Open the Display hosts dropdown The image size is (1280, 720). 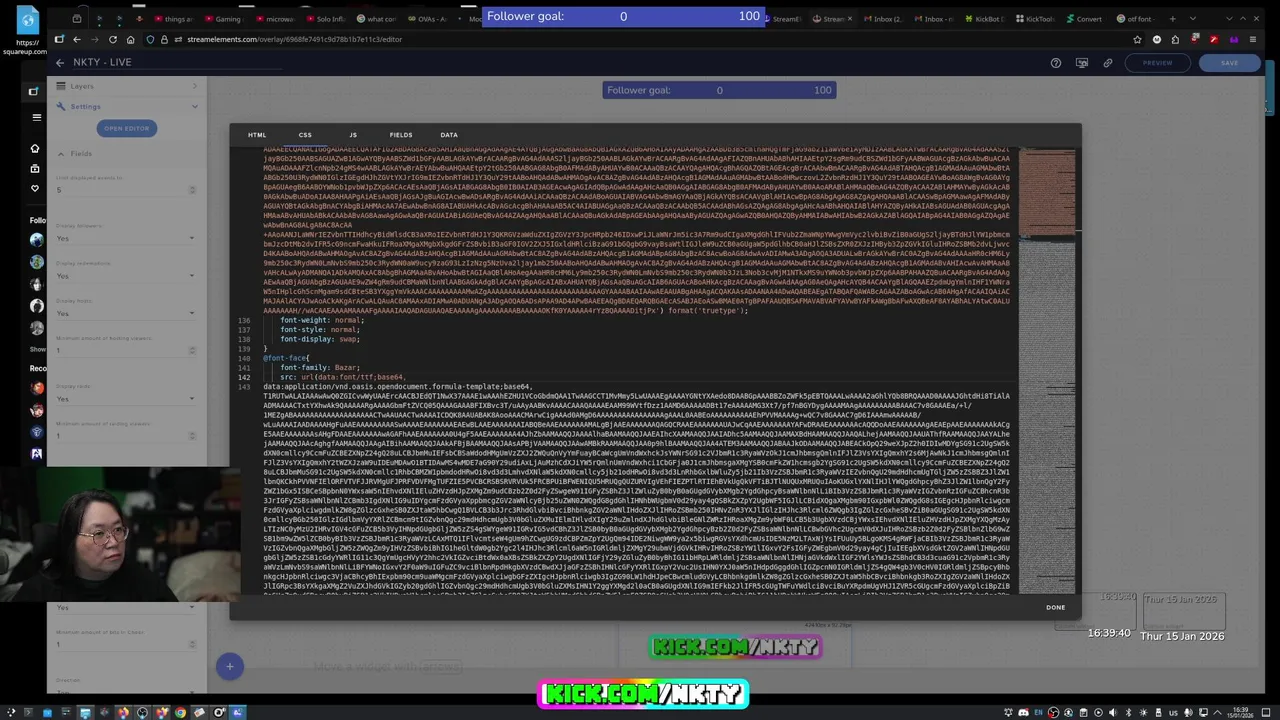pos(126,313)
